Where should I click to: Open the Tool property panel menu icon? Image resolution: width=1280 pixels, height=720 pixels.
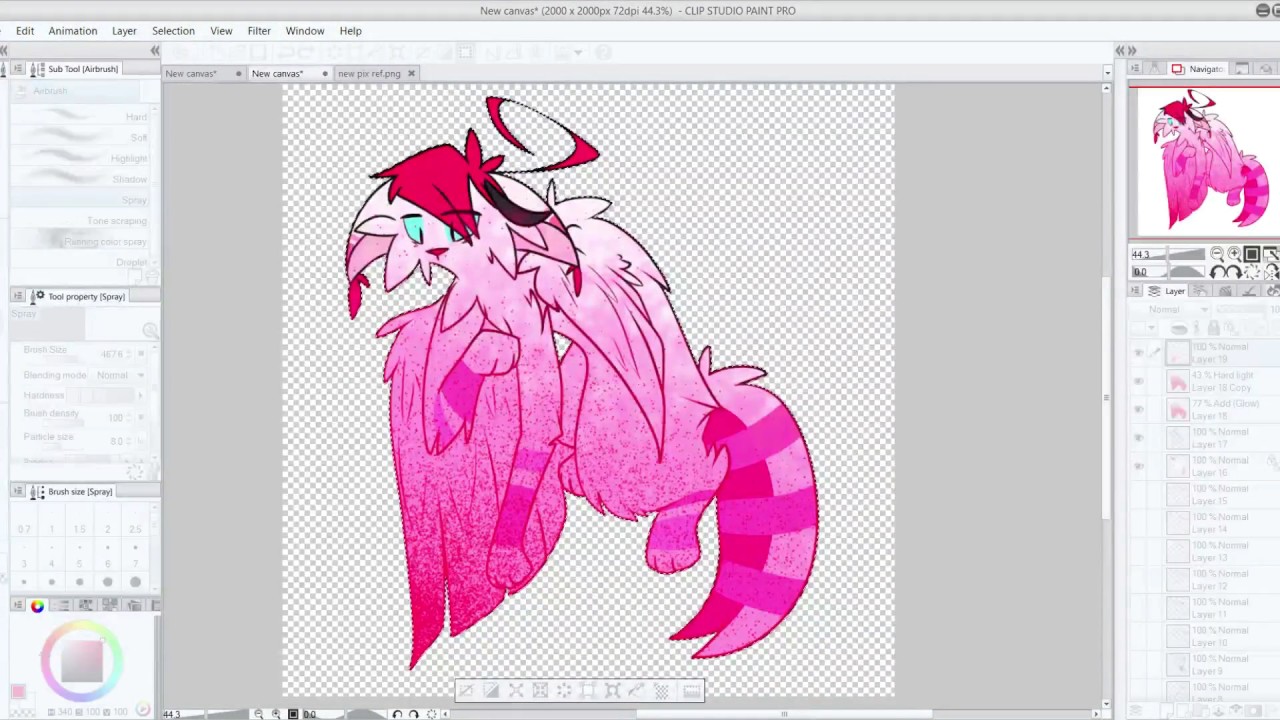(18, 296)
